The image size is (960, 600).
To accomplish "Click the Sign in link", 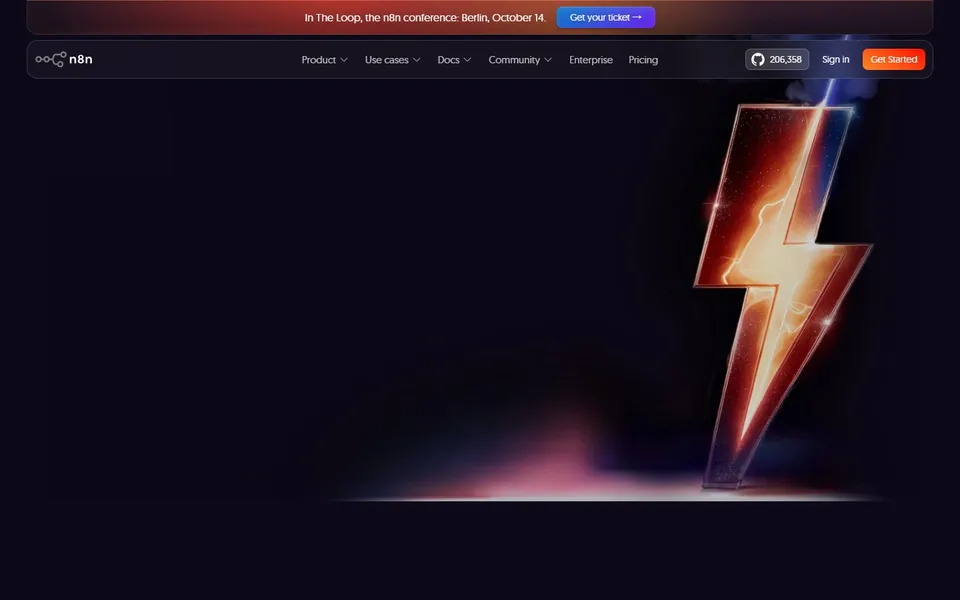I will click(835, 59).
